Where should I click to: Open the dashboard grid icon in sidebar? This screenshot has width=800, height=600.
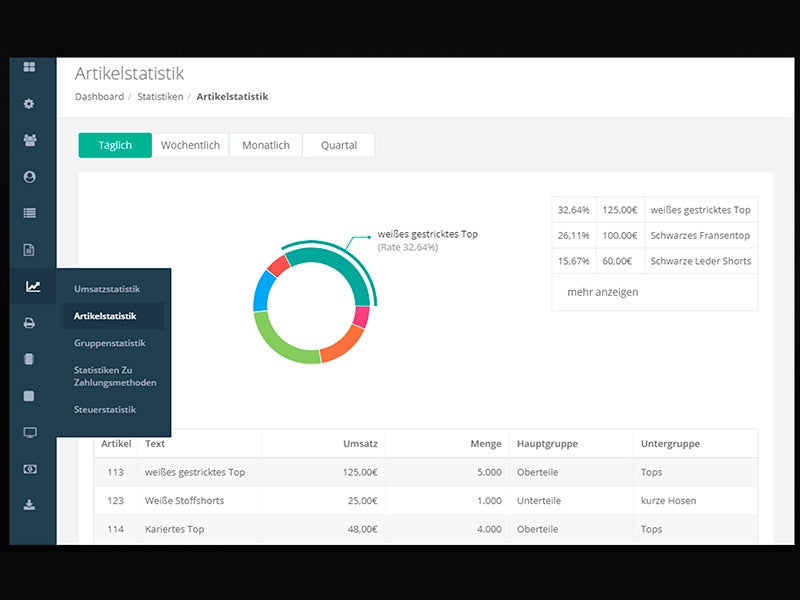click(29, 67)
